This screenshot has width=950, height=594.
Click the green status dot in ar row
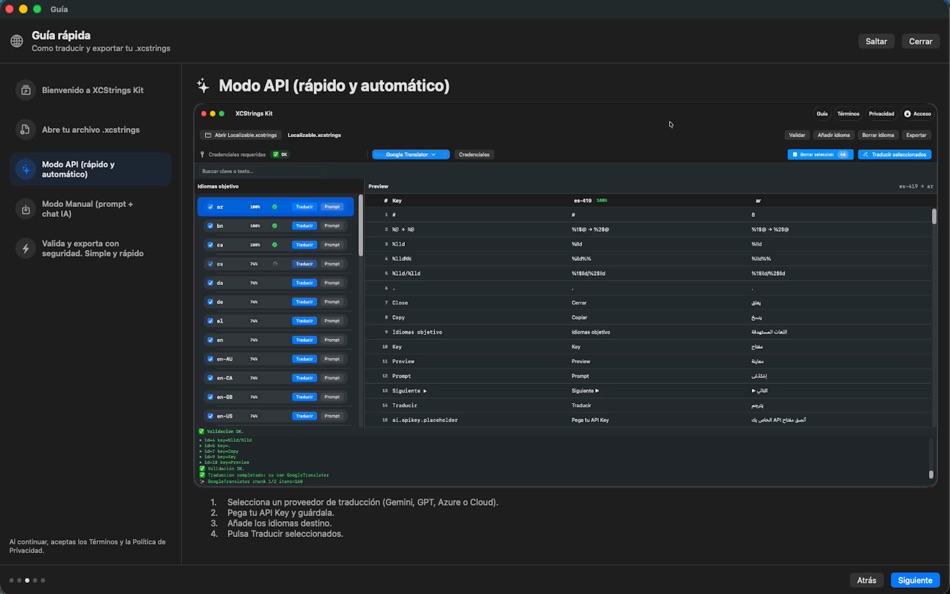click(x=274, y=207)
